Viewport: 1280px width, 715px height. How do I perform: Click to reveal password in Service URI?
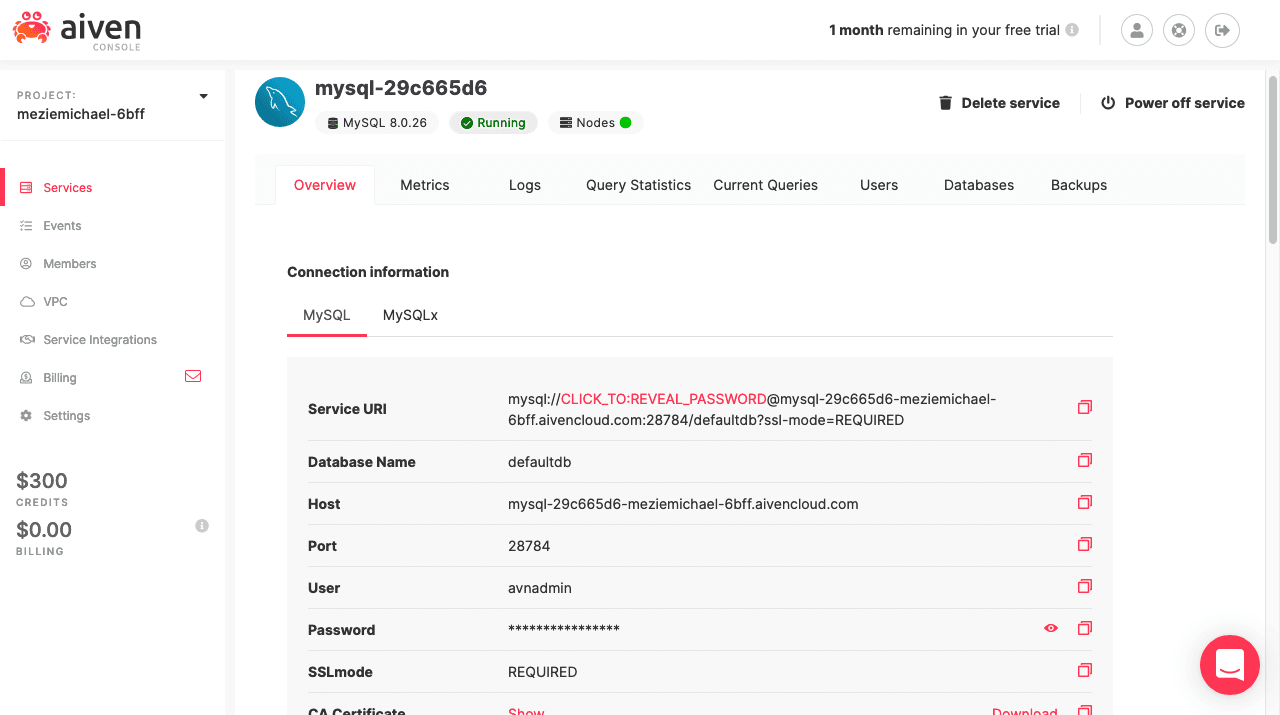click(x=663, y=399)
